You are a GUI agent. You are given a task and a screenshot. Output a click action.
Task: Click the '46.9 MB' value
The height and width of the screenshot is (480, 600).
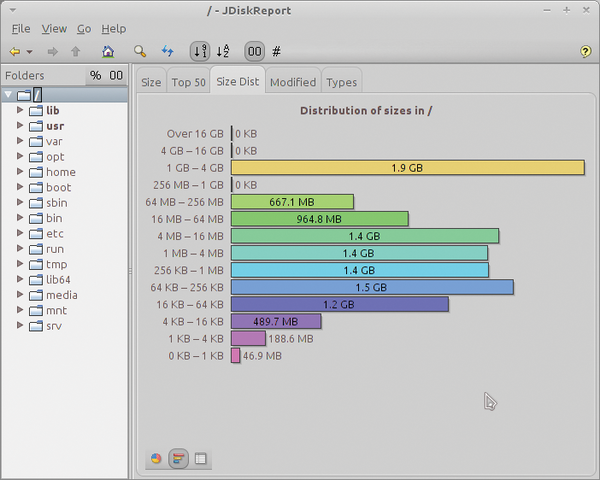tap(262, 356)
